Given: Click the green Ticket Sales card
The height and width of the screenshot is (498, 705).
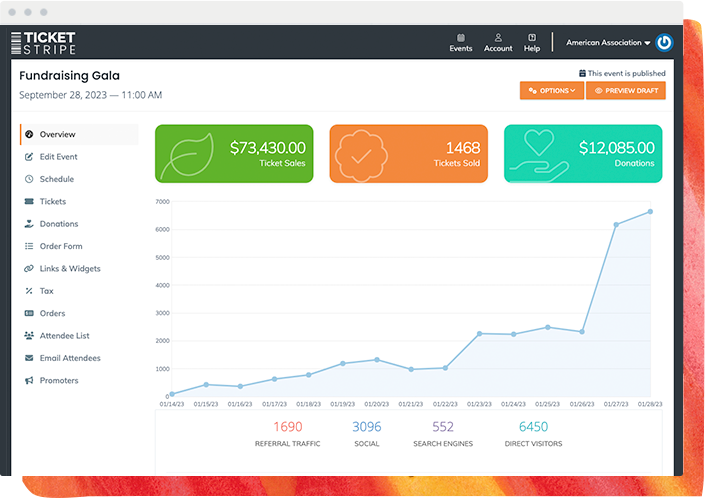Looking at the screenshot, I should [x=234, y=154].
